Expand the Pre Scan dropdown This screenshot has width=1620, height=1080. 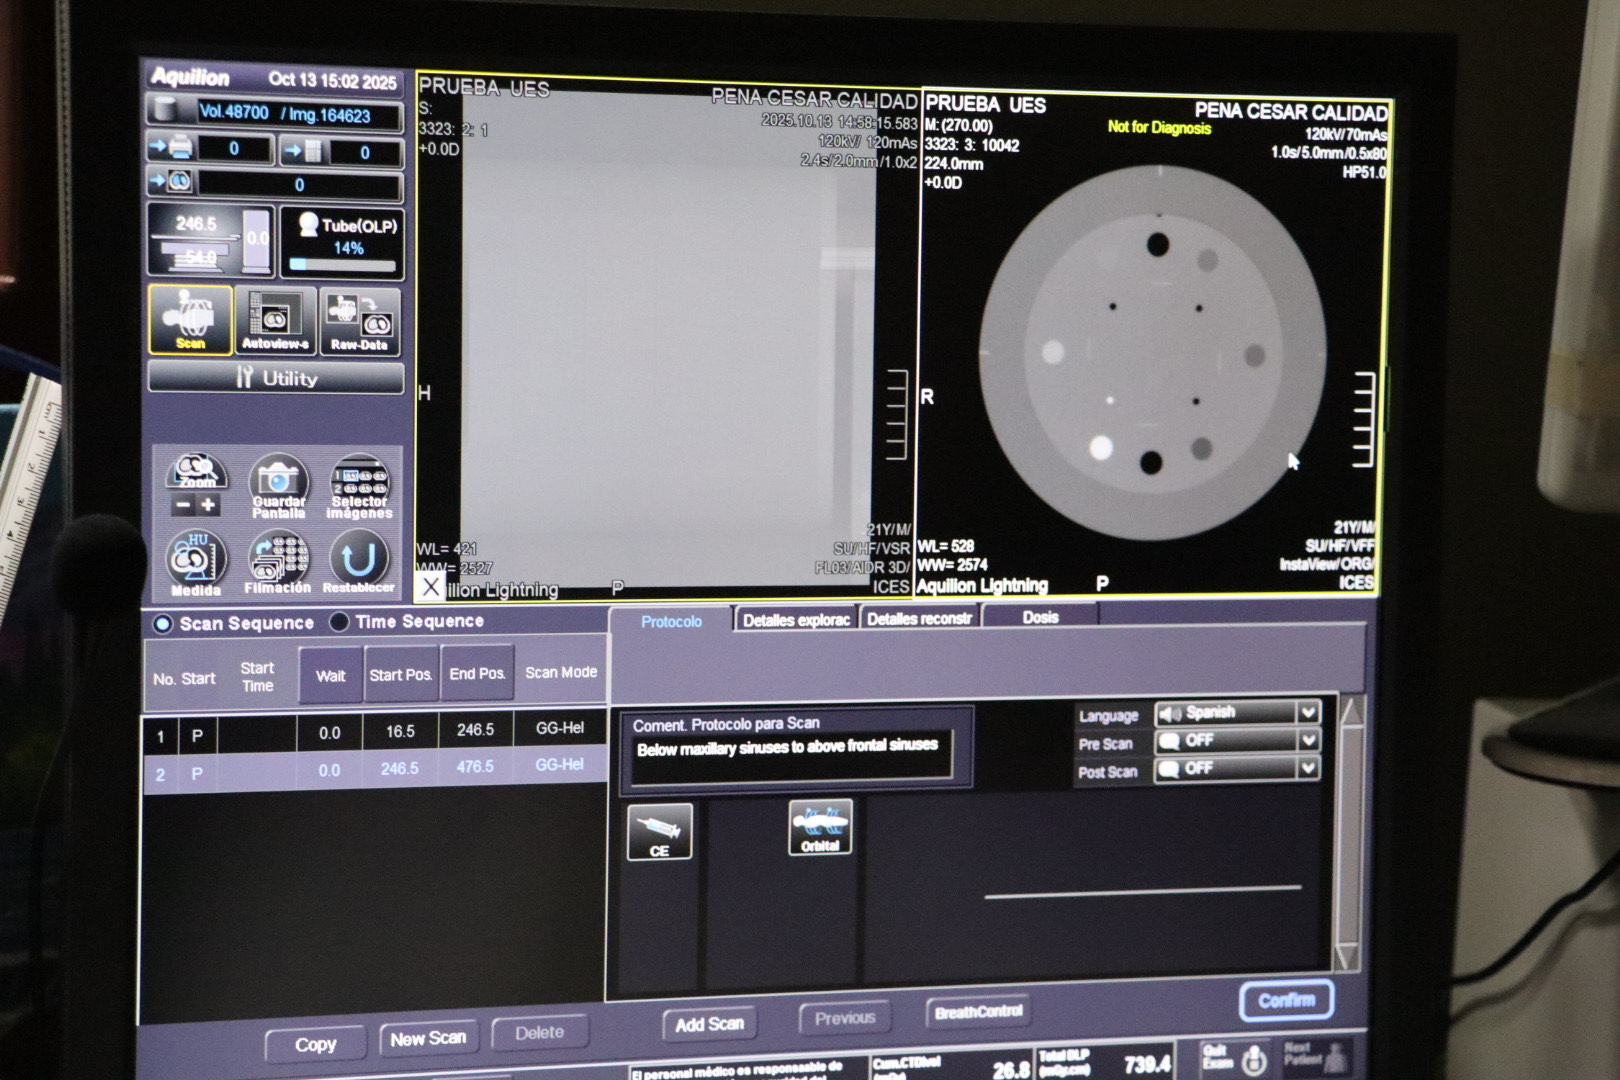(x=1237, y=741)
